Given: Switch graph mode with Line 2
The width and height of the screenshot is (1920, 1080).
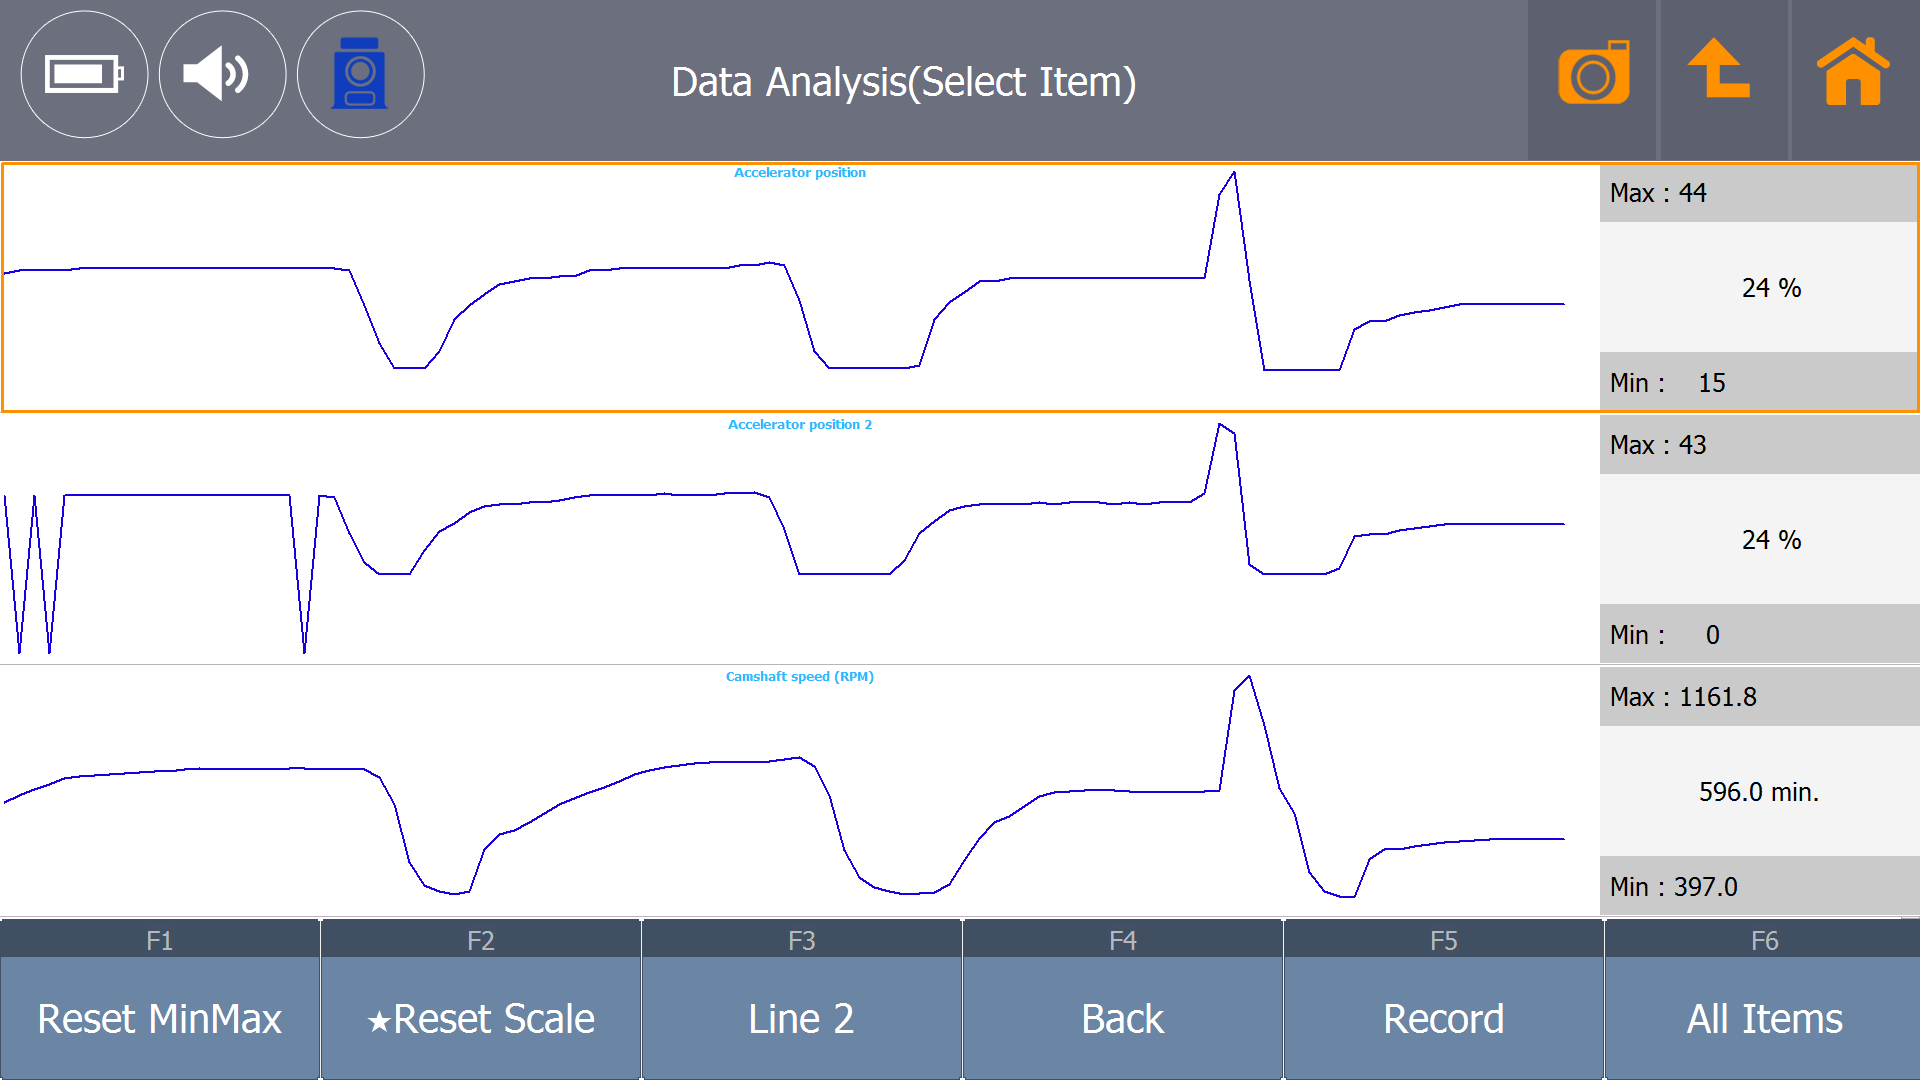Looking at the screenshot, I should (801, 1018).
